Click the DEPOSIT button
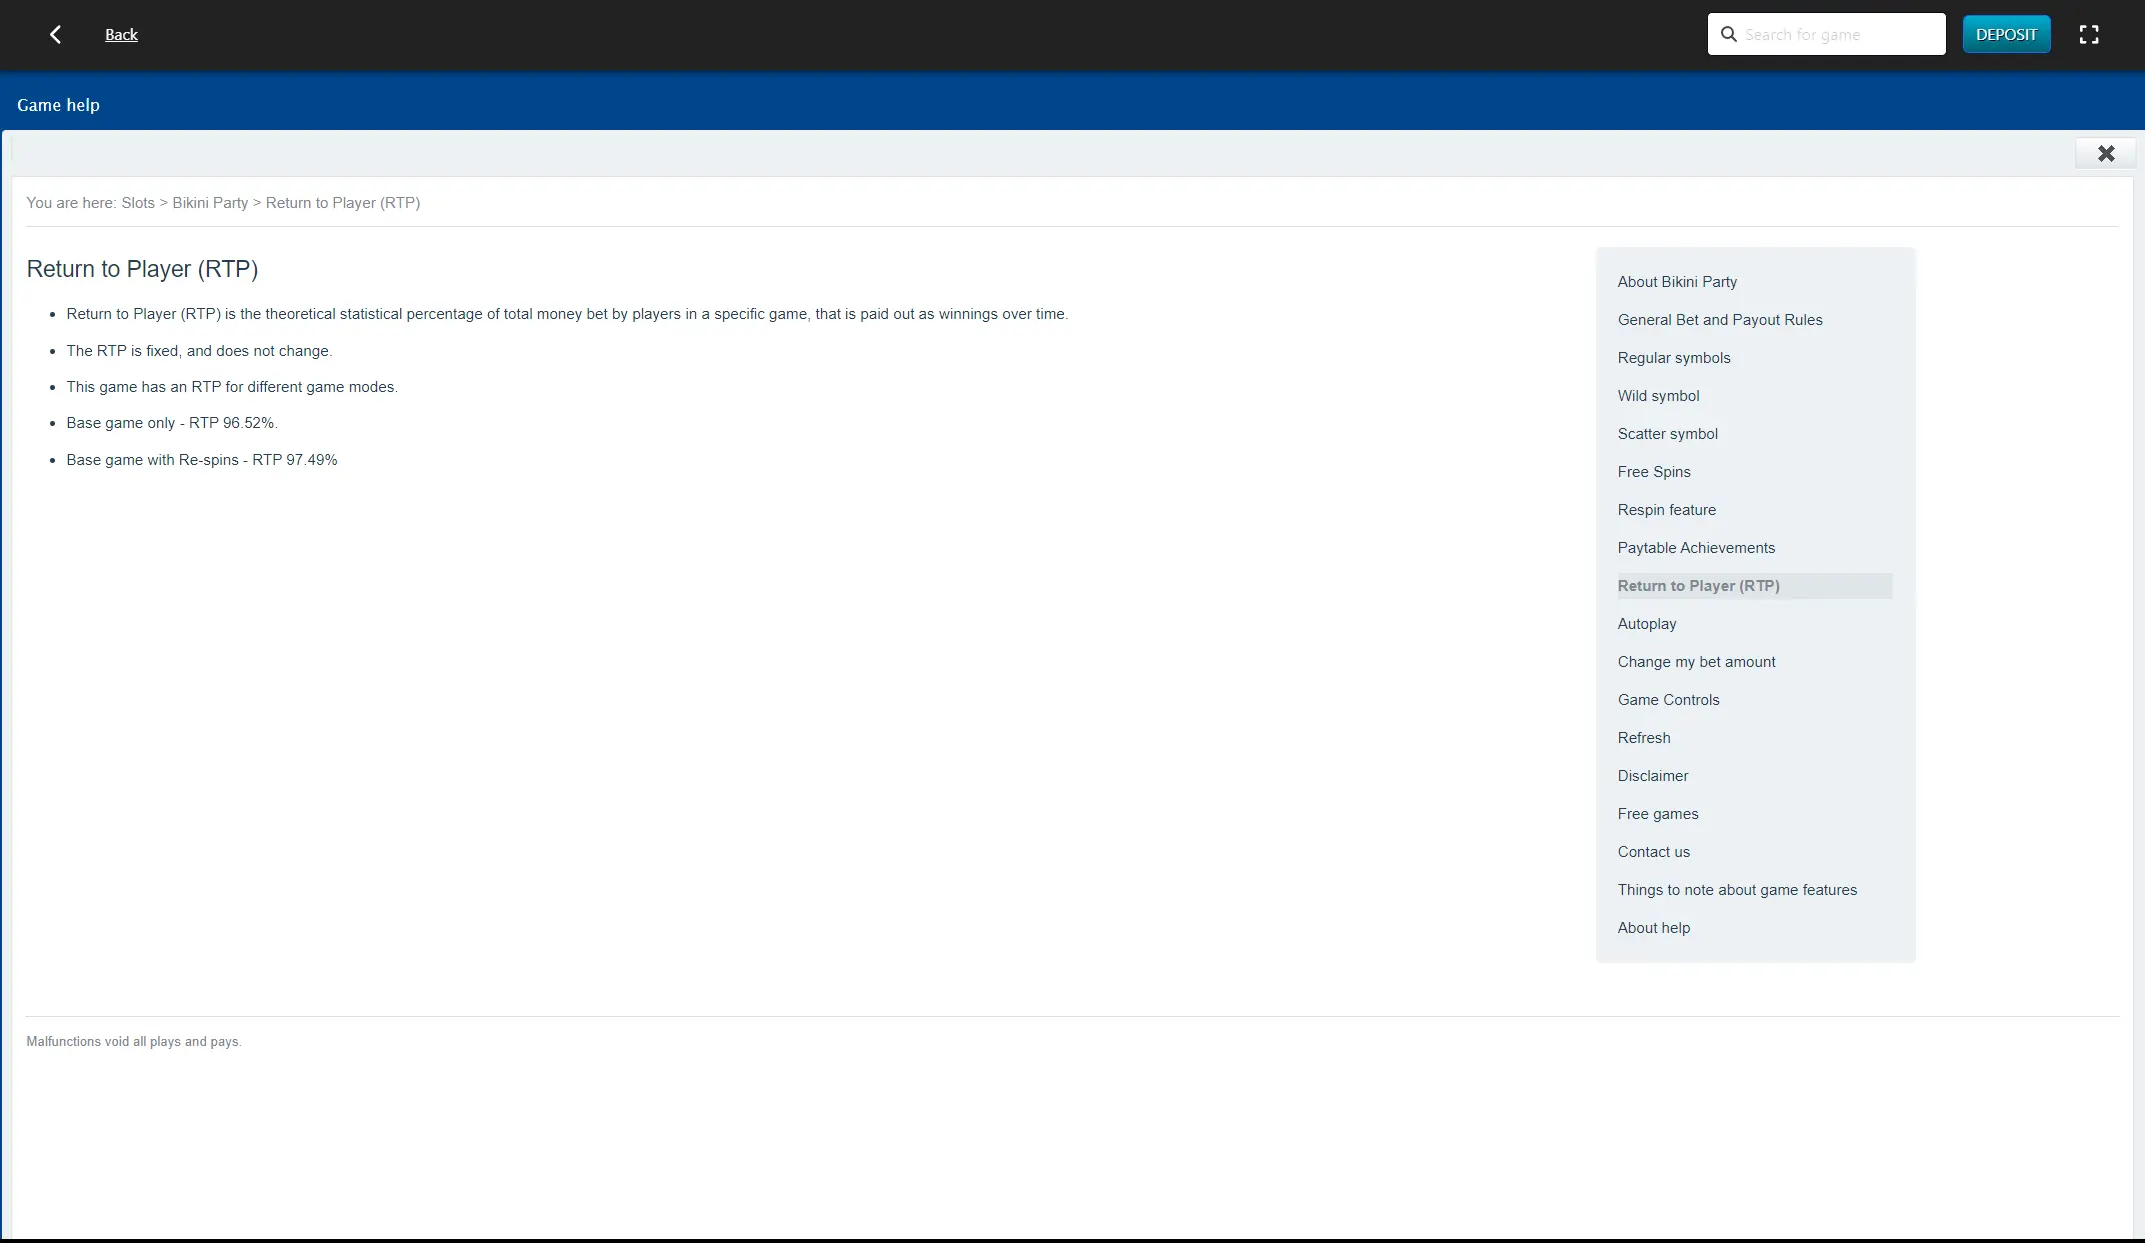2145x1243 pixels. pyautogui.click(x=2006, y=34)
